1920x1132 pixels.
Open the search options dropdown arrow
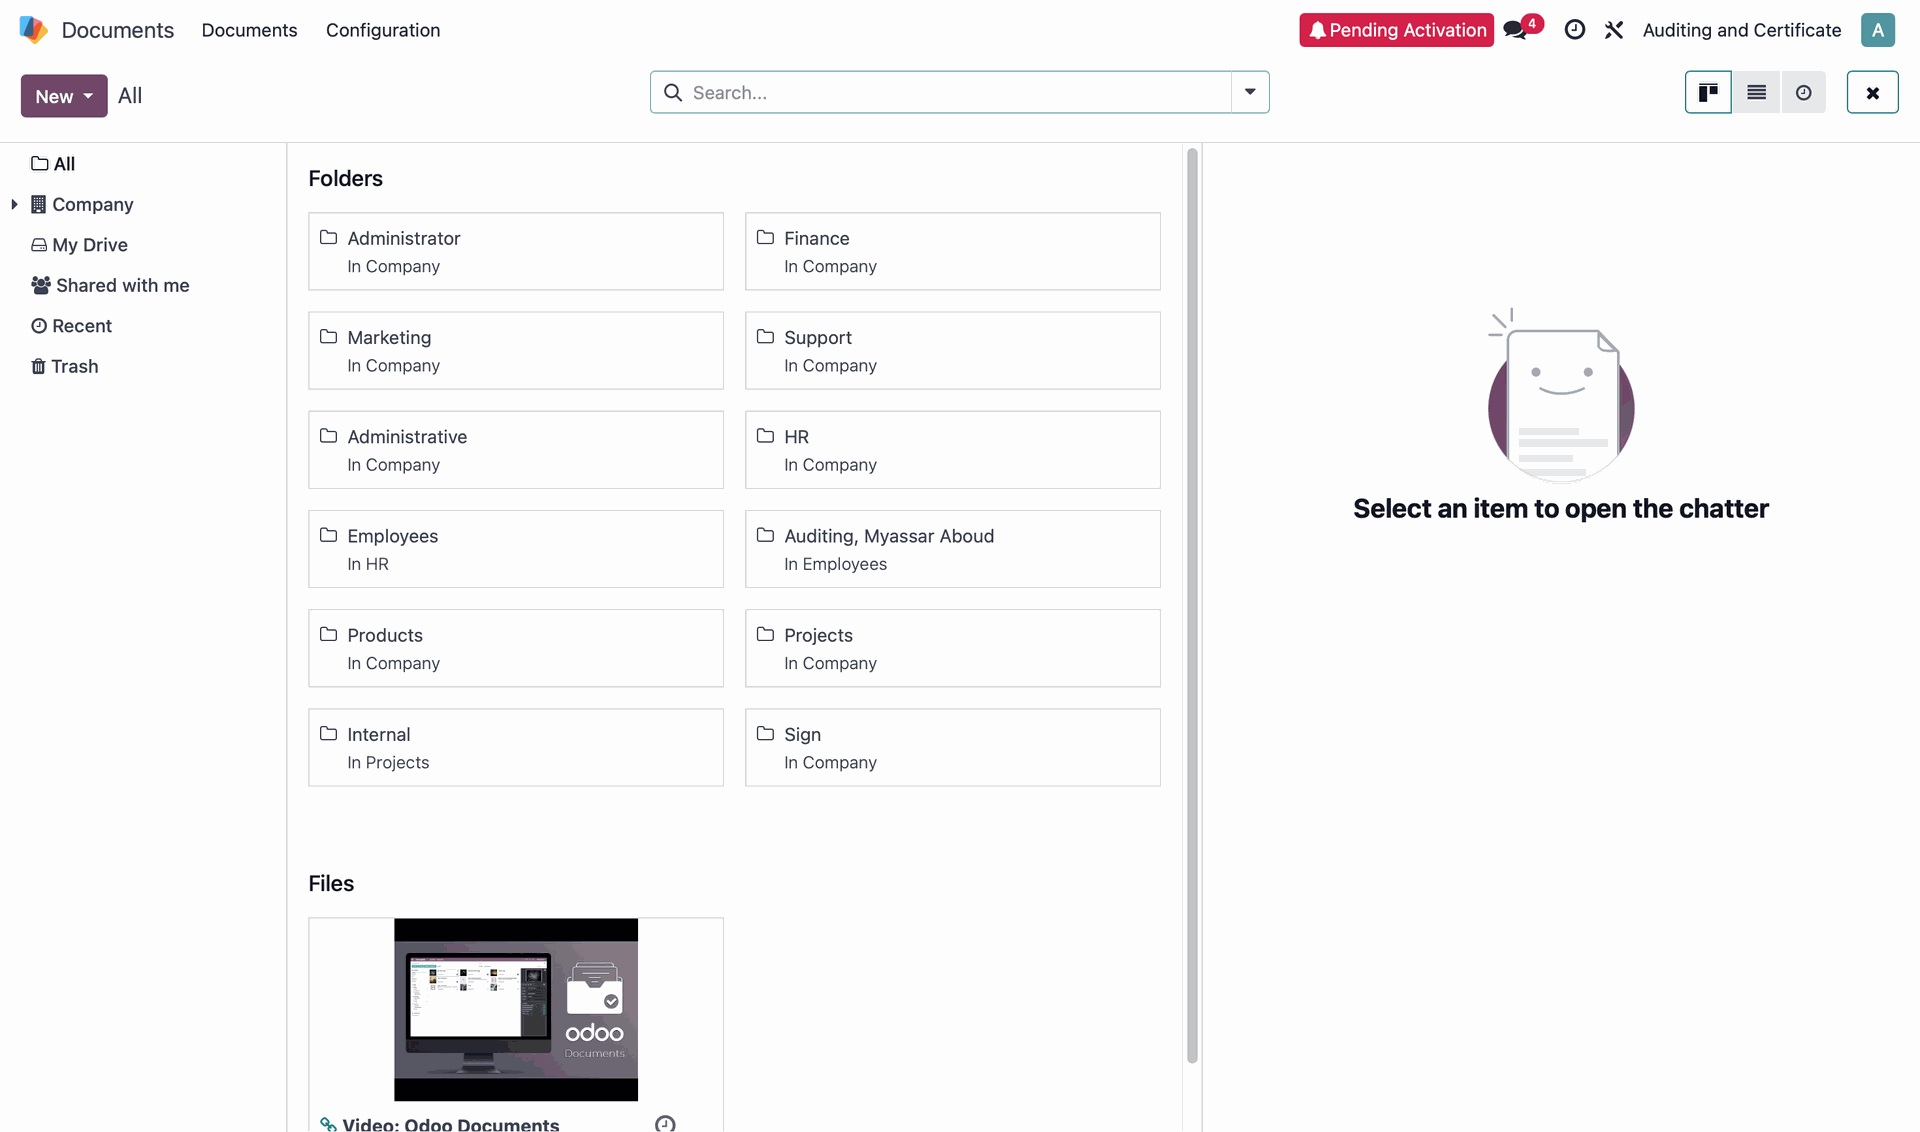[x=1250, y=92]
